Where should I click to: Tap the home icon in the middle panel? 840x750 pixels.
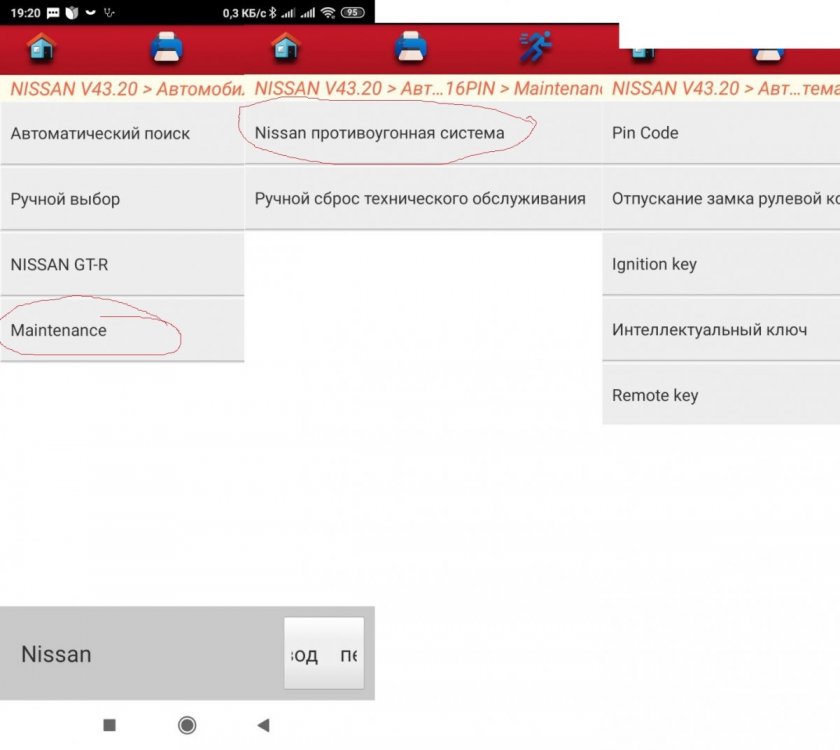pos(286,47)
